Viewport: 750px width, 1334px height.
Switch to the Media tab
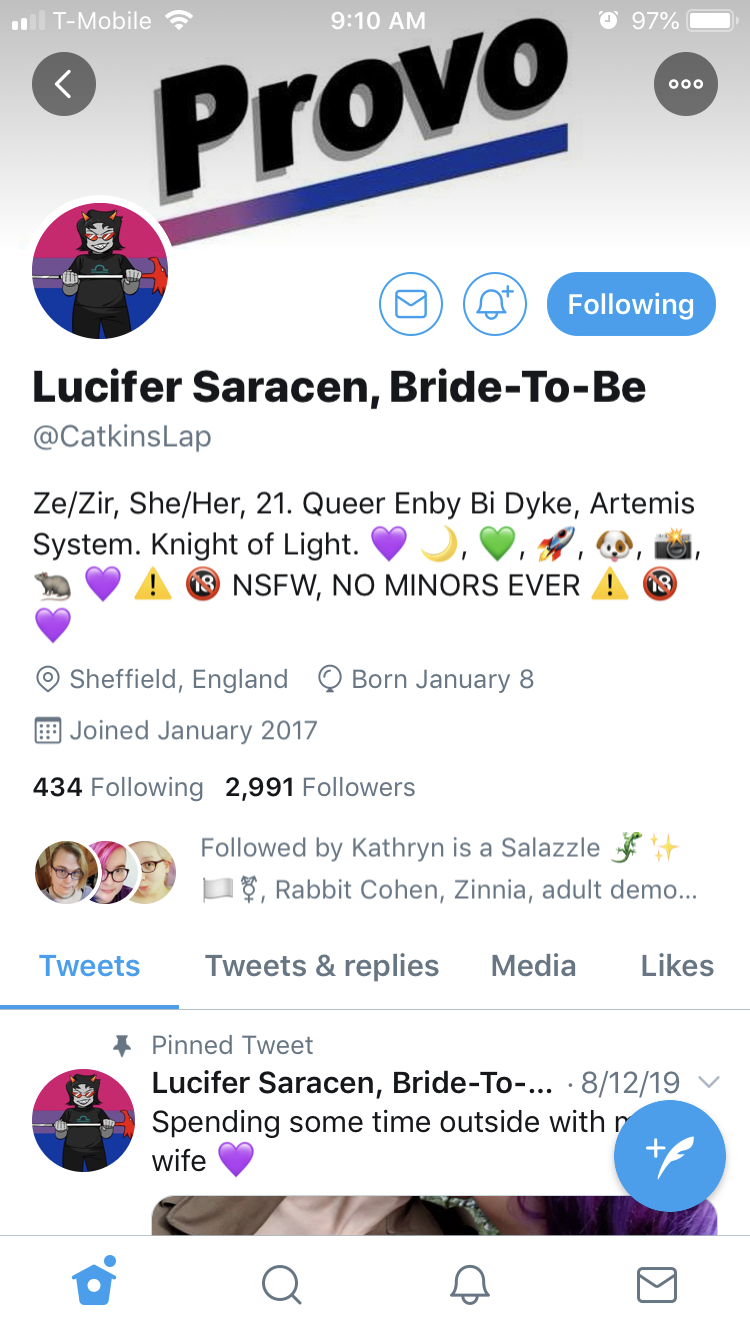533,966
